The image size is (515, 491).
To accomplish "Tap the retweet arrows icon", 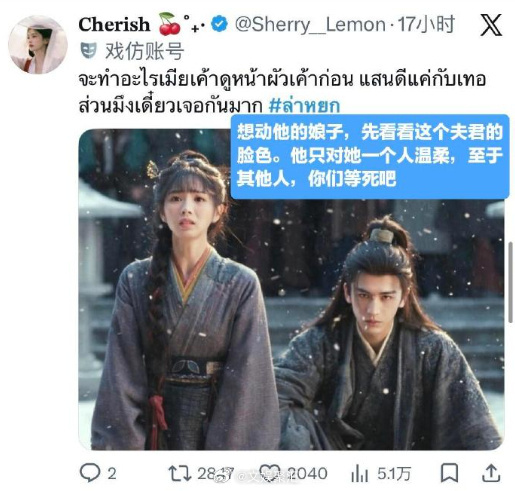I will click(179, 473).
